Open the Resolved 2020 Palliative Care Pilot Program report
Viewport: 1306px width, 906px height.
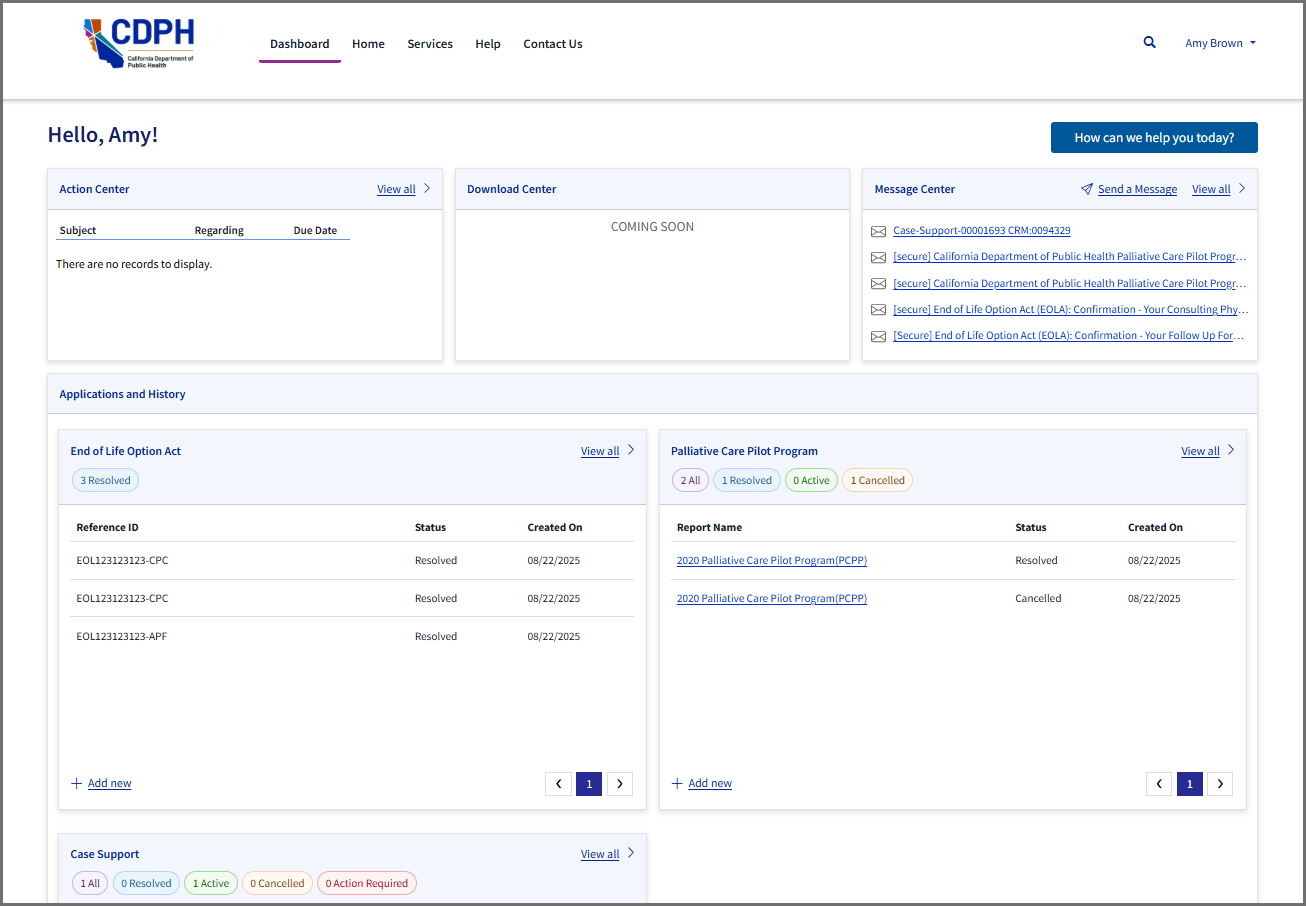(771, 561)
